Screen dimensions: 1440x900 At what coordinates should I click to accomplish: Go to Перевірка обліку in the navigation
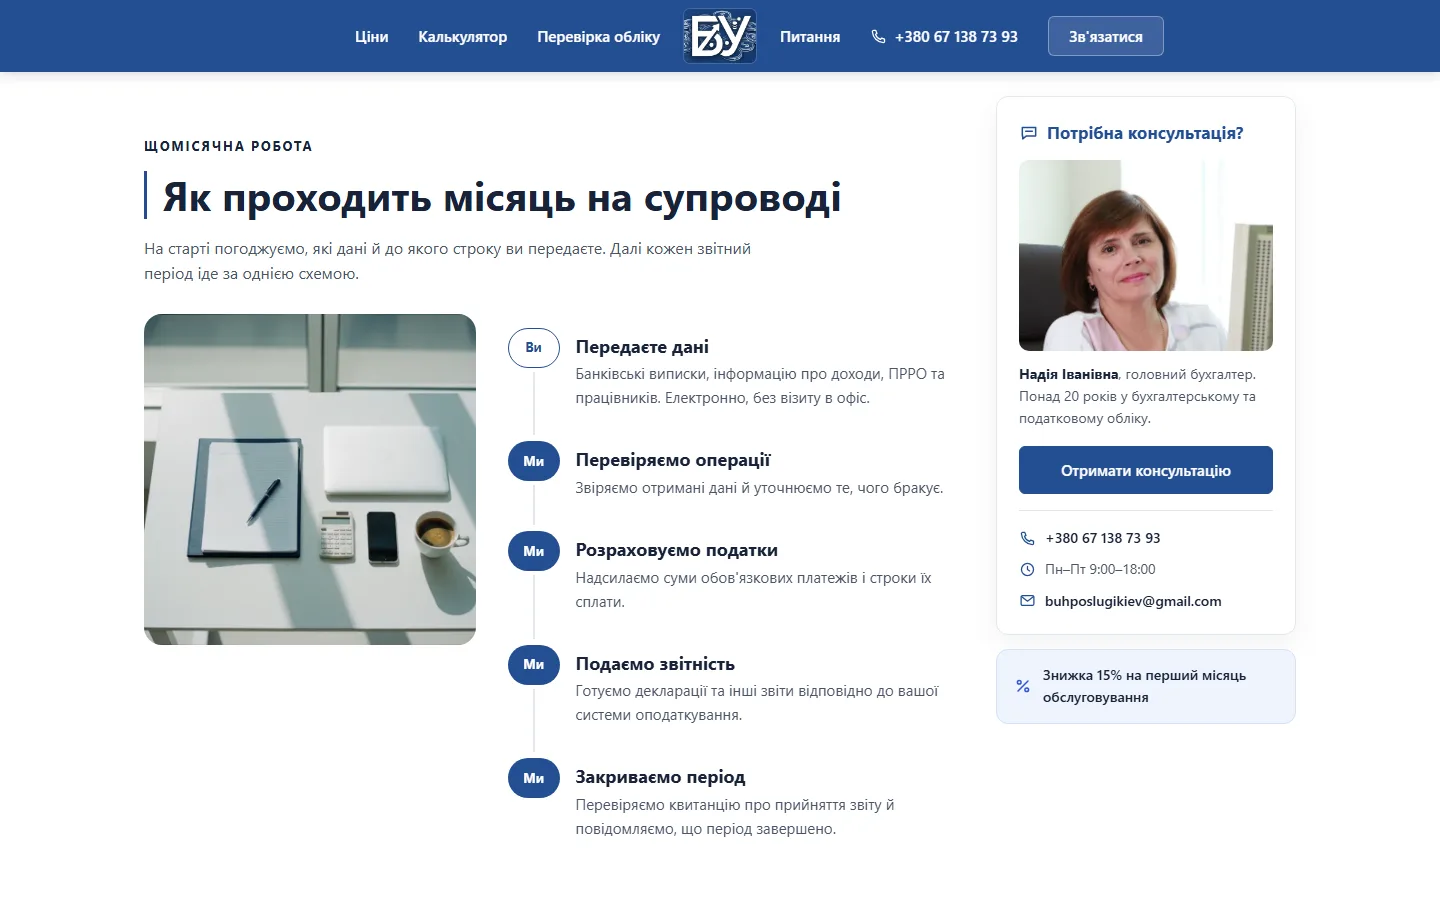click(598, 36)
